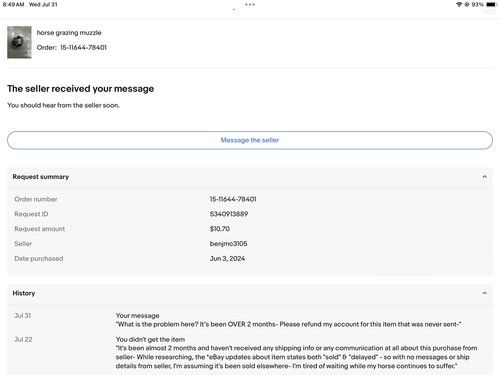
Task: Select the date purchased Jun 3, 2024
Action: click(227, 259)
